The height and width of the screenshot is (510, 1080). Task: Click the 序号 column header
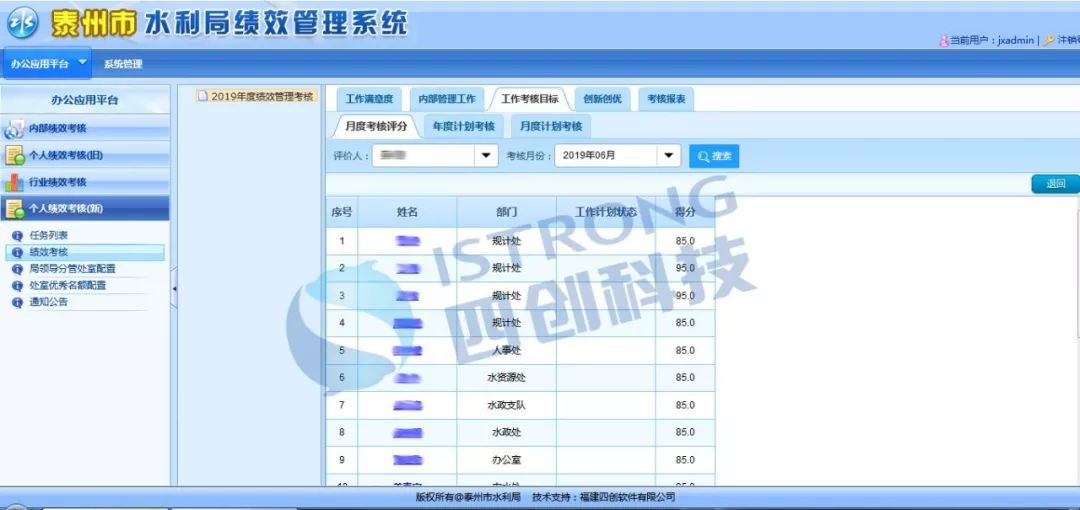point(342,212)
